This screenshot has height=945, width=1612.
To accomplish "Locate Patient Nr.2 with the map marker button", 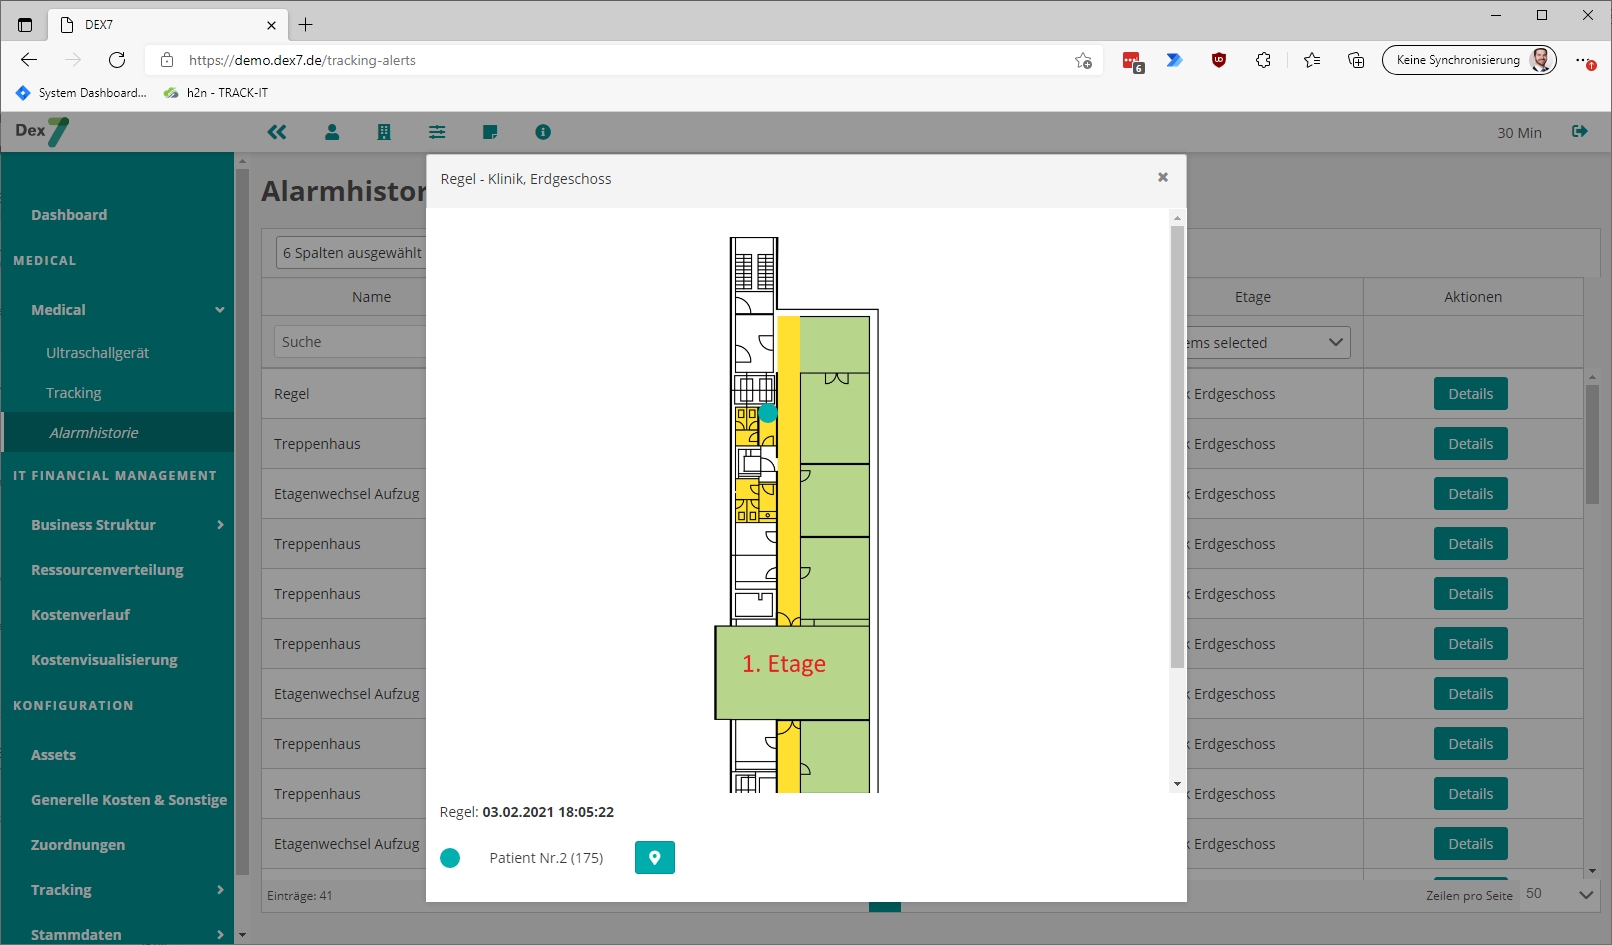I will (655, 858).
